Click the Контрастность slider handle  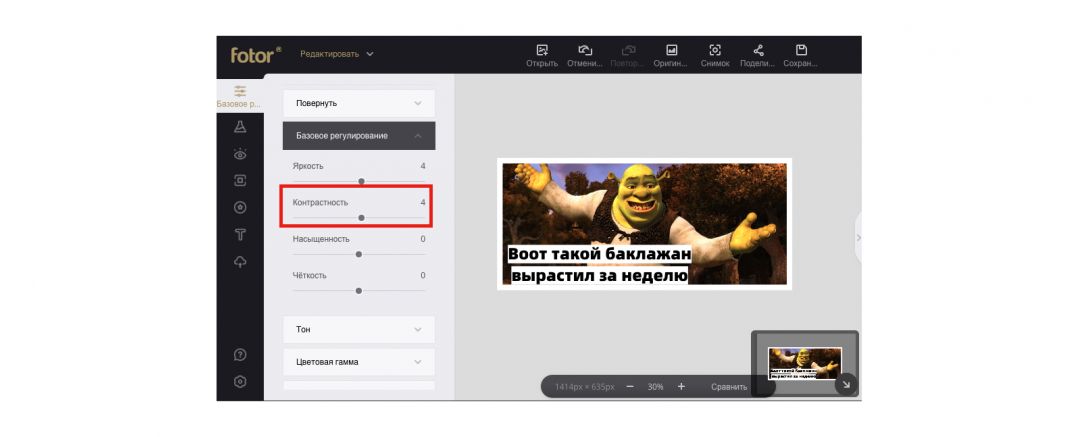(362, 218)
